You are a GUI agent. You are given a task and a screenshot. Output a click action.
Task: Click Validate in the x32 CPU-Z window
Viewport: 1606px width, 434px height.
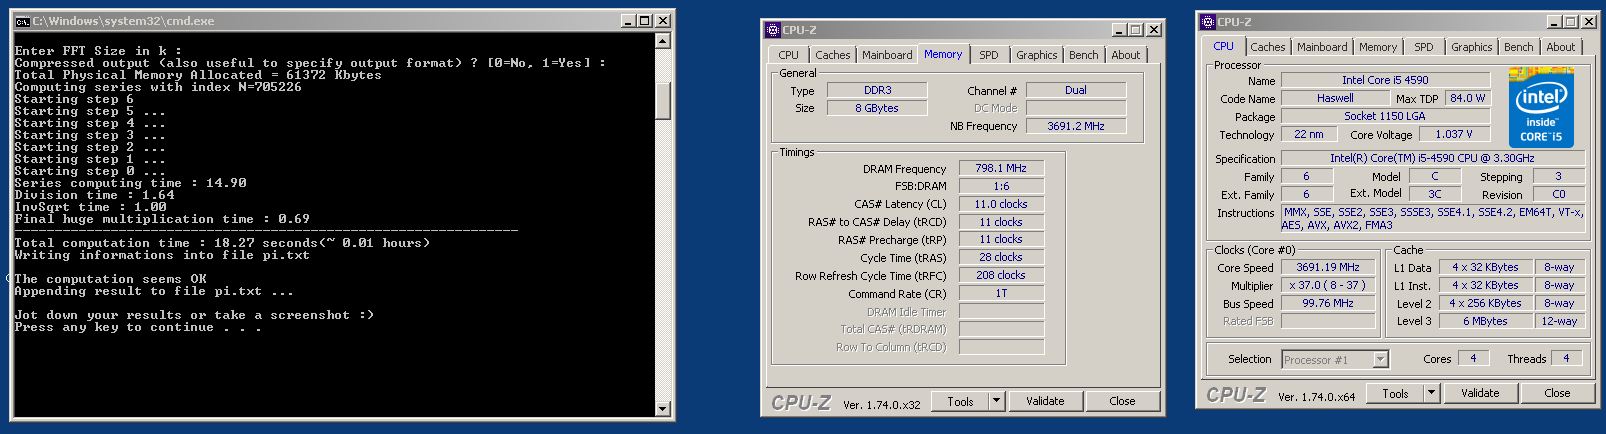tap(1045, 401)
